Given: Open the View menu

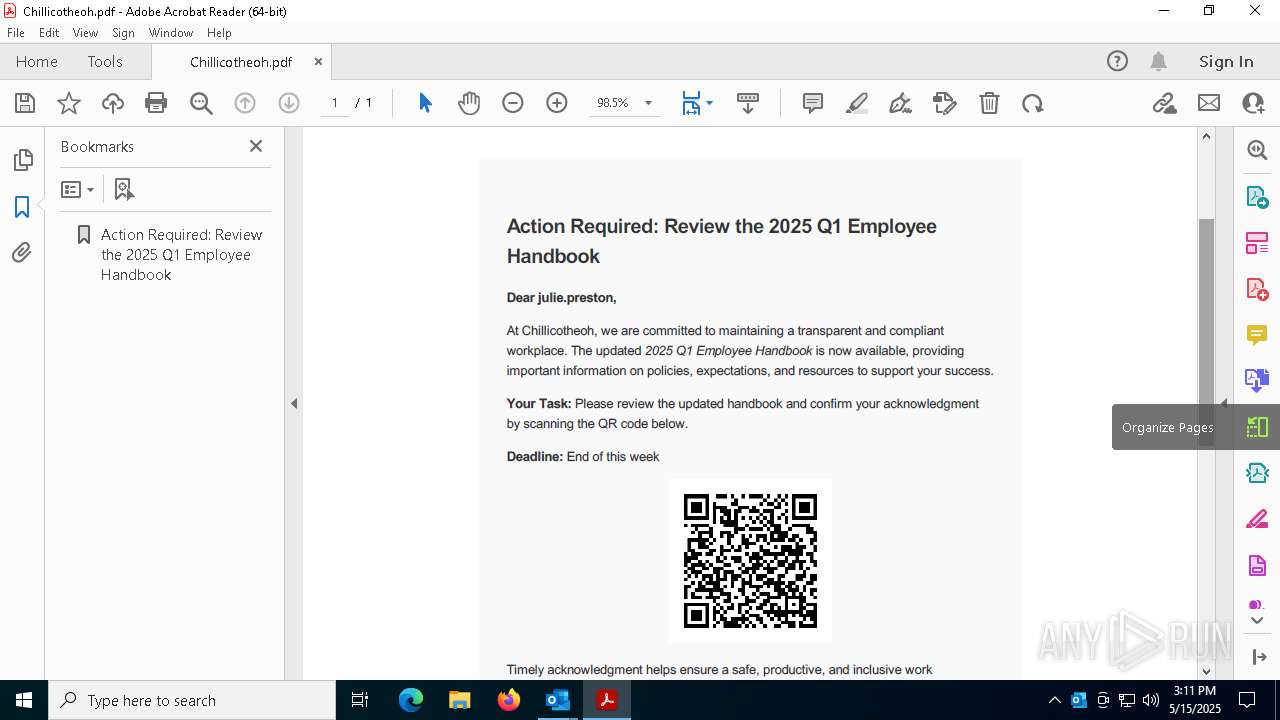Looking at the screenshot, I should [x=85, y=33].
